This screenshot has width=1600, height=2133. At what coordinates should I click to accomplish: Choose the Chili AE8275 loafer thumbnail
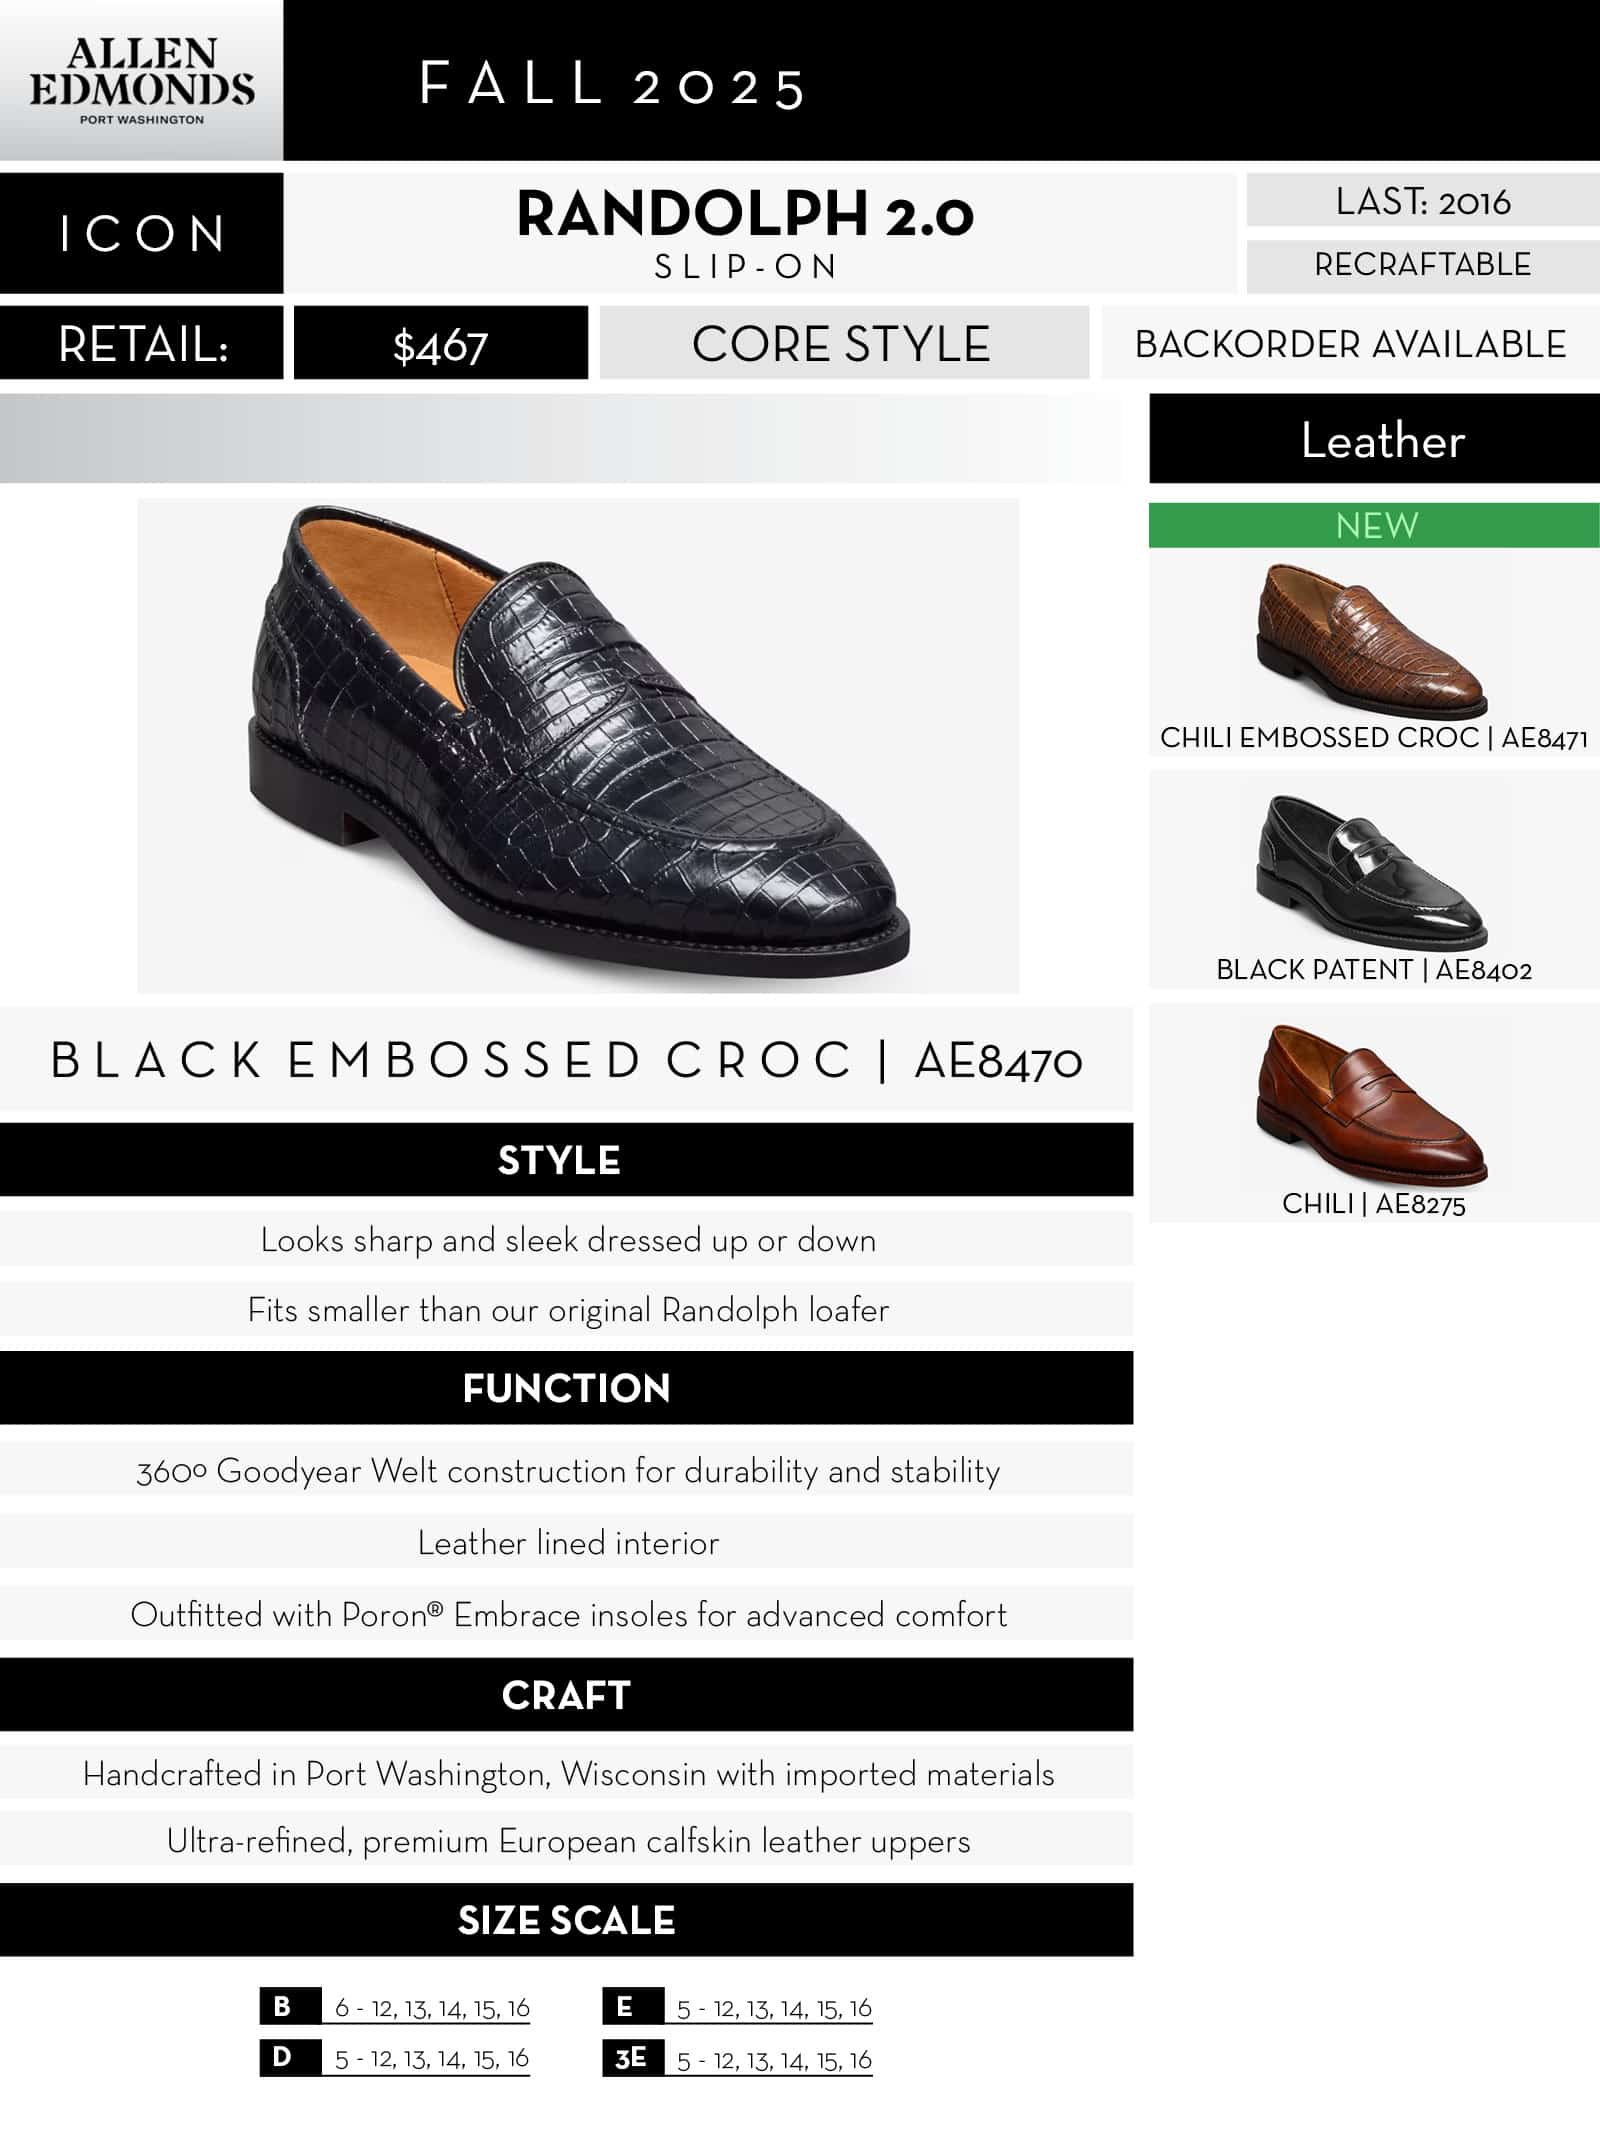pyautogui.click(x=1372, y=1105)
